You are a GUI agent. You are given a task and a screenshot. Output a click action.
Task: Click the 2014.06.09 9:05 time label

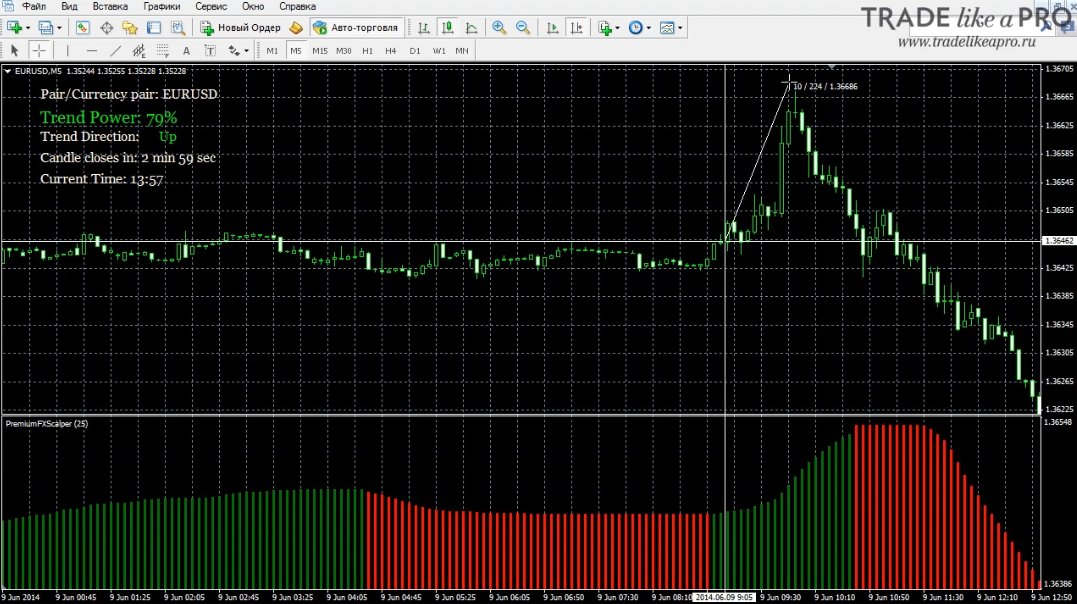point(723,597)
